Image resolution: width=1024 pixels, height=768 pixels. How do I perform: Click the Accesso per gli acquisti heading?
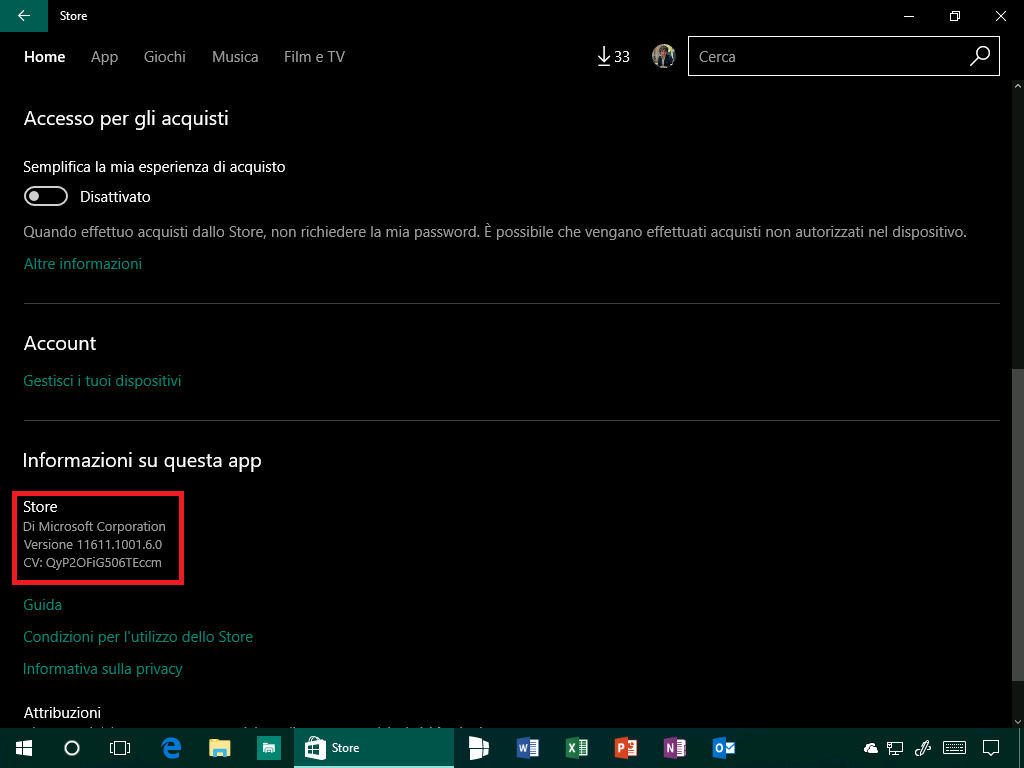[x=126, y=119]
